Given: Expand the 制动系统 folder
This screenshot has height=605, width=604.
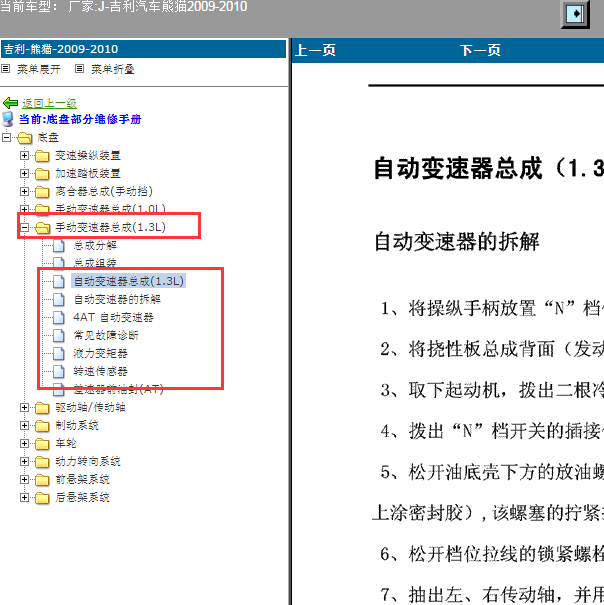Looking at the screenshot, I should 24,426.
